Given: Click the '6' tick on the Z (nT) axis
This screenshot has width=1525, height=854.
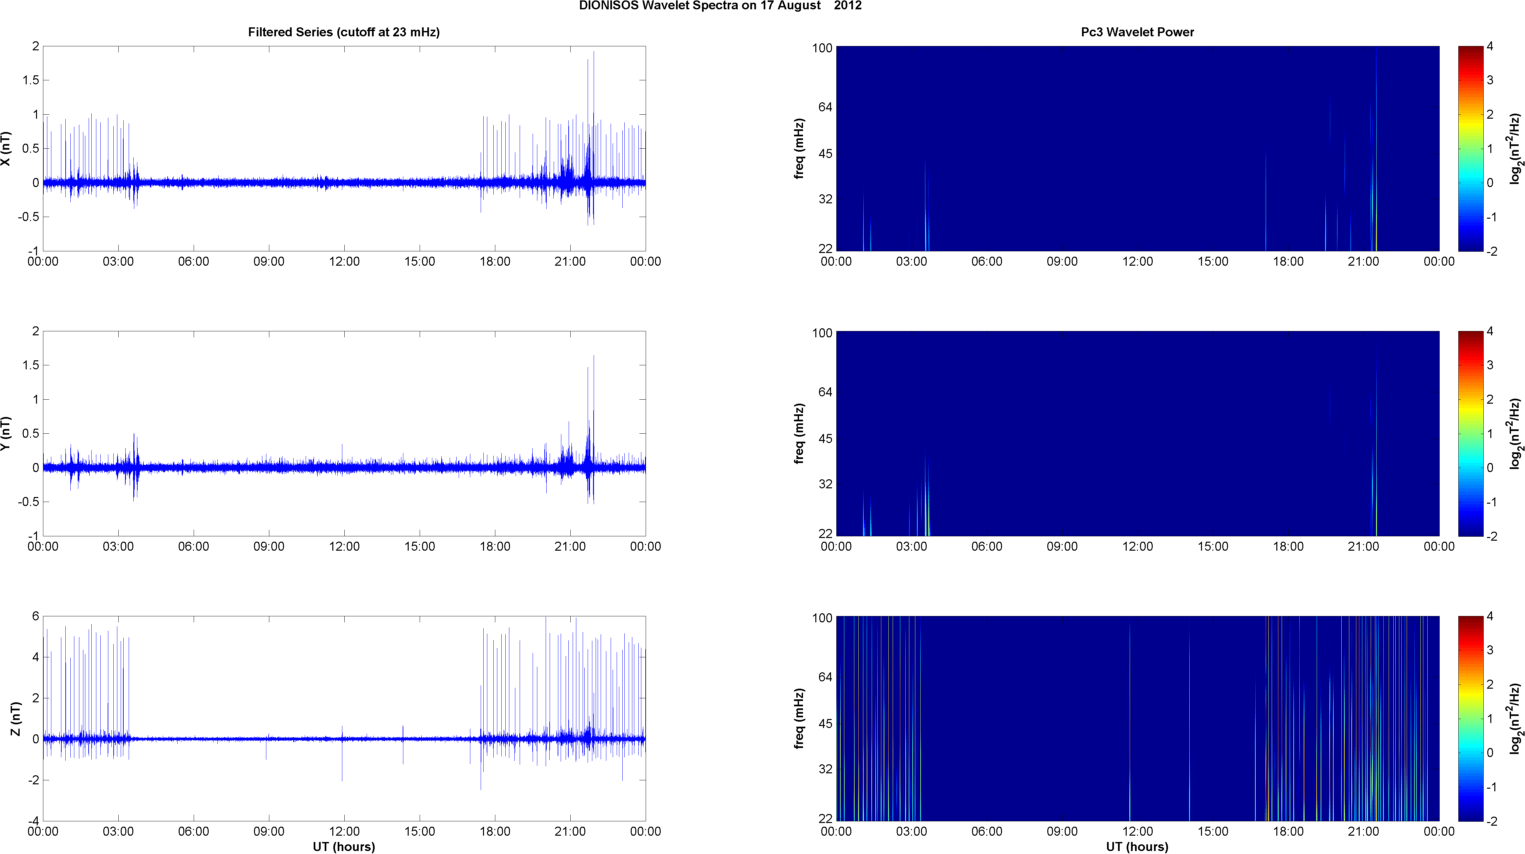Looking at the screenshot, I should point(35,617).
